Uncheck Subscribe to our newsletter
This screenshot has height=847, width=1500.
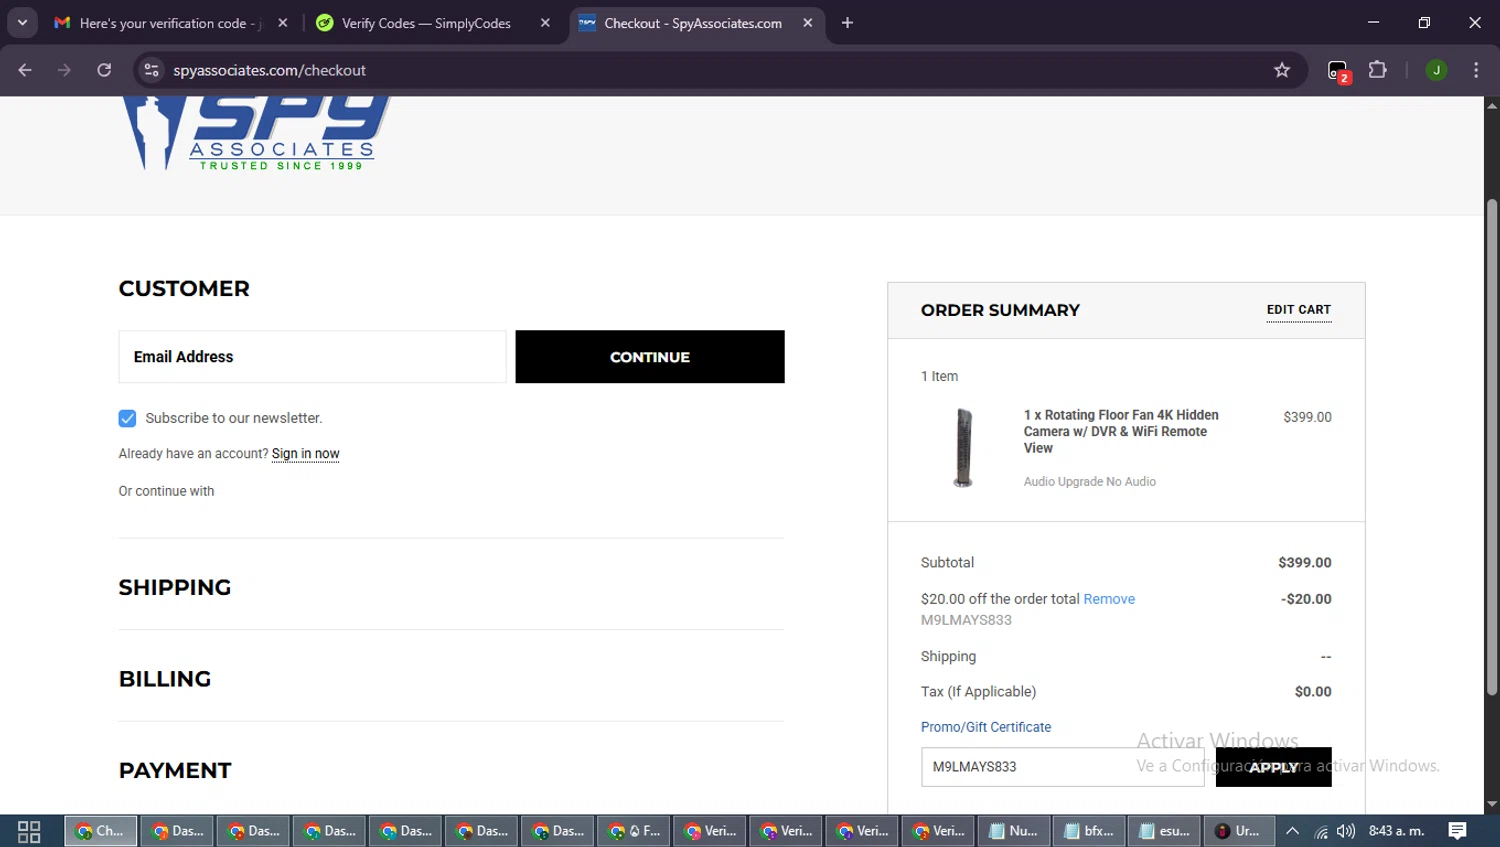[x=127, y=418]
